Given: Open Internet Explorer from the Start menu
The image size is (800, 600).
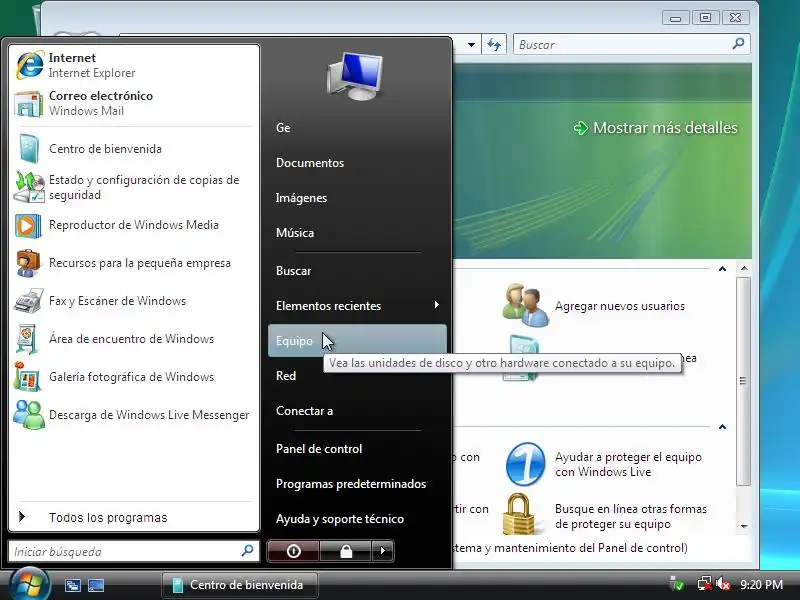Looking at the screenshot, I should pyautogui.click(x=134, y=65).
